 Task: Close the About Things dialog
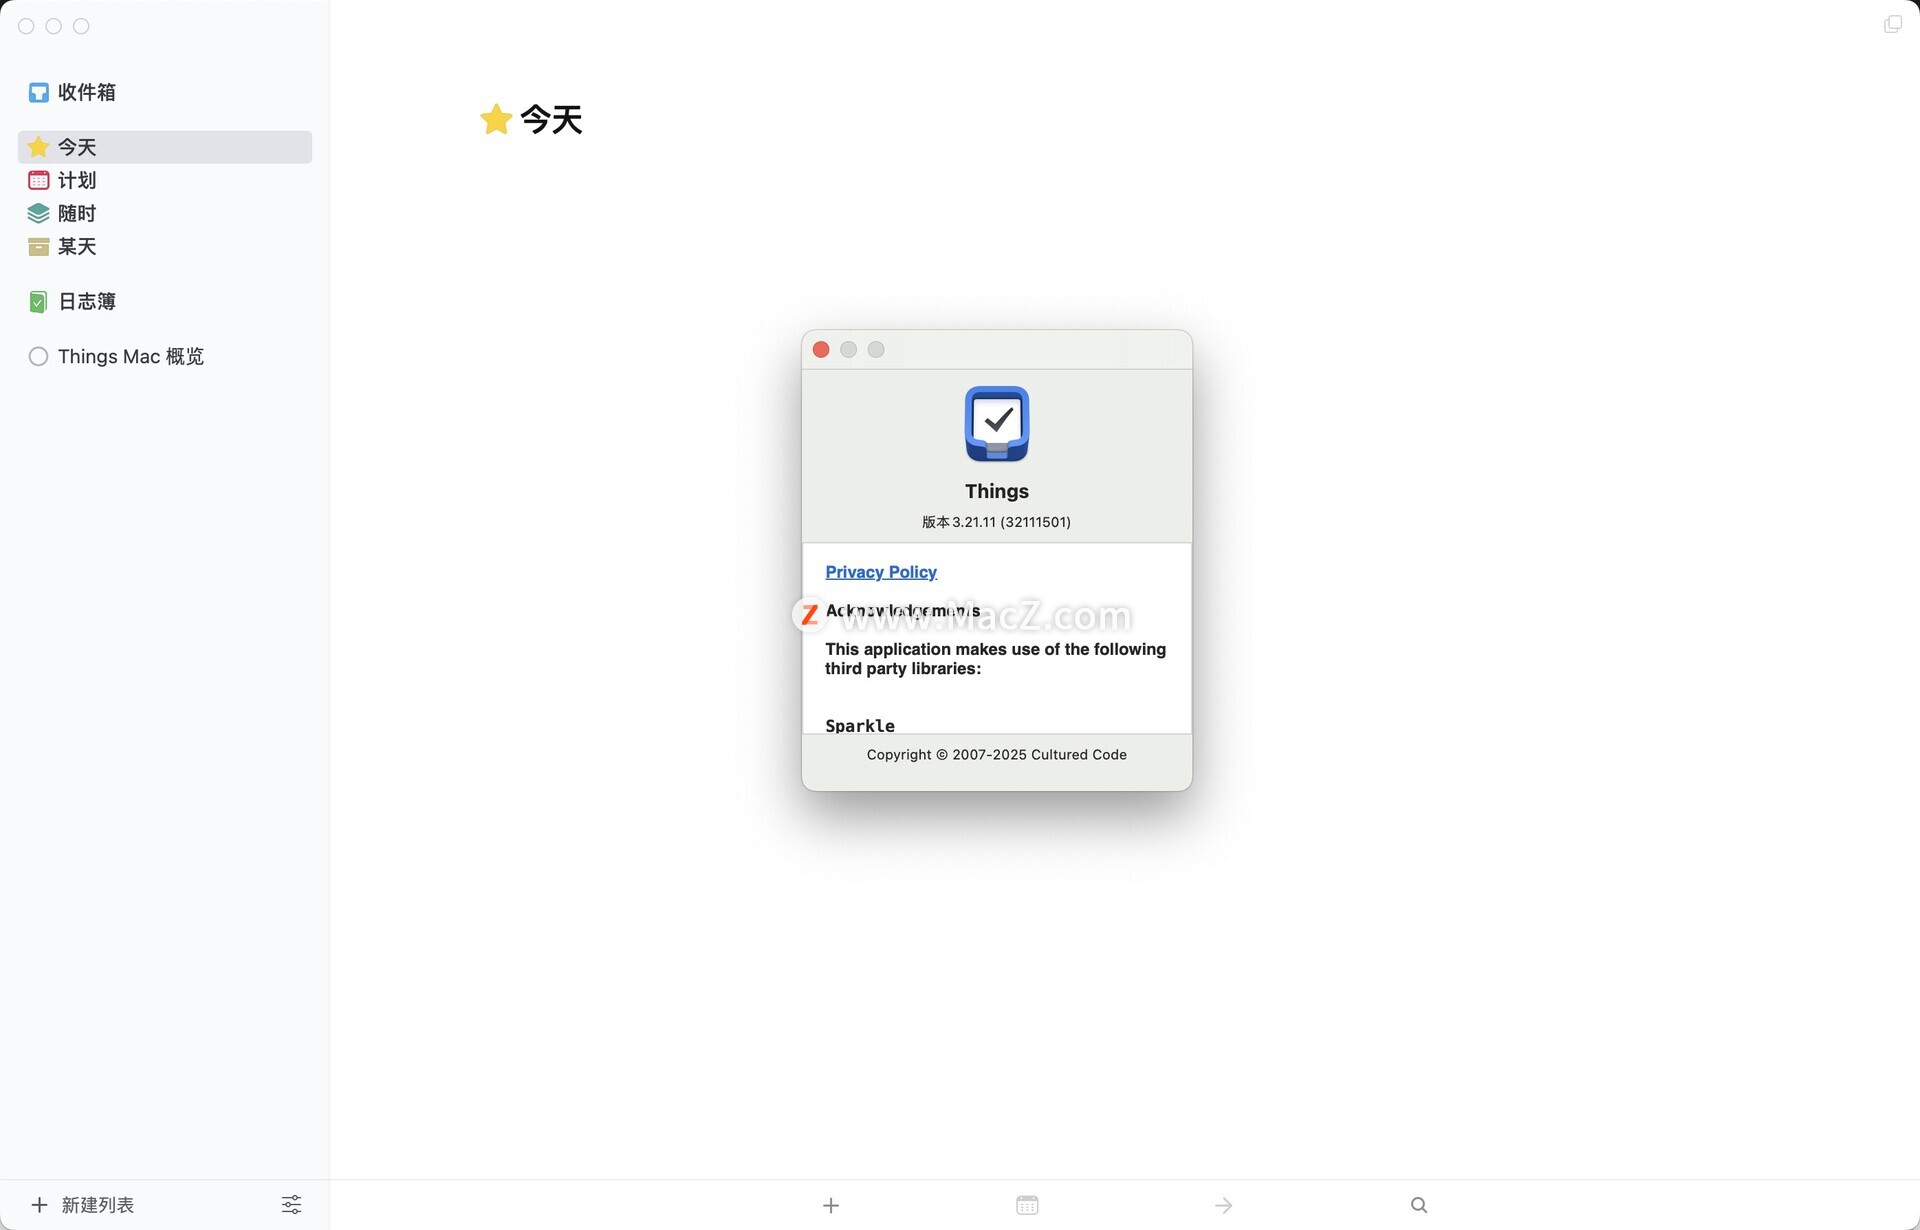(x=821, y=349)
